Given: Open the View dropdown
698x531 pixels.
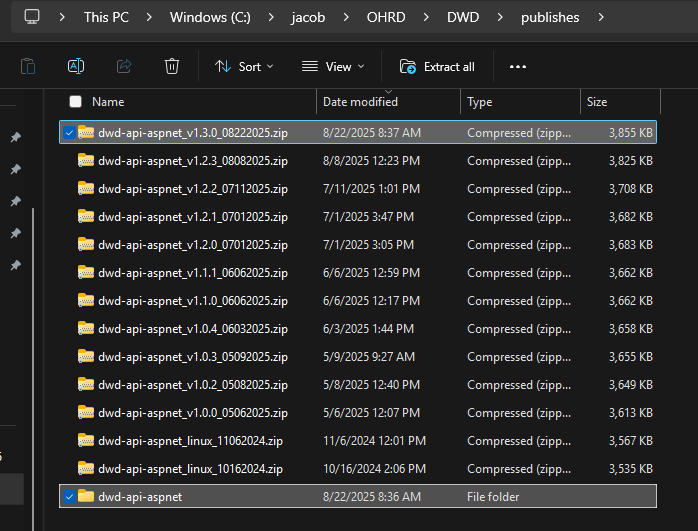Looking at the screenshot, I should (x=333, y=67).
